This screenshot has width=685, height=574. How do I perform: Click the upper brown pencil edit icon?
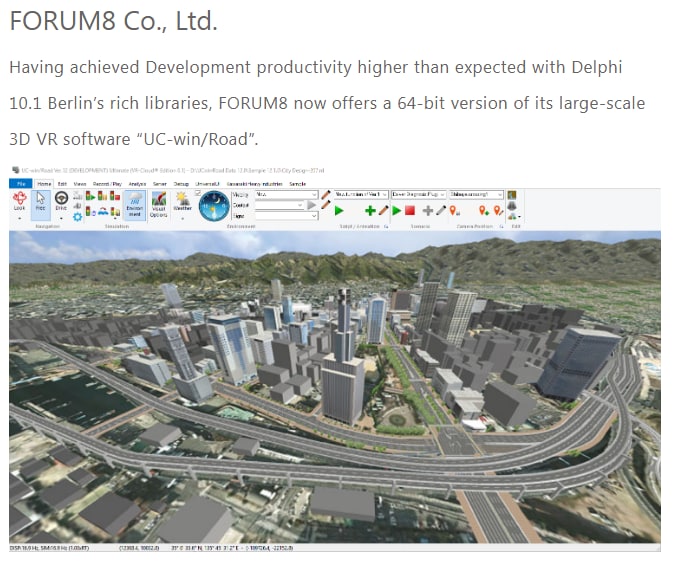pyautogui.click(x=326, y=194)
